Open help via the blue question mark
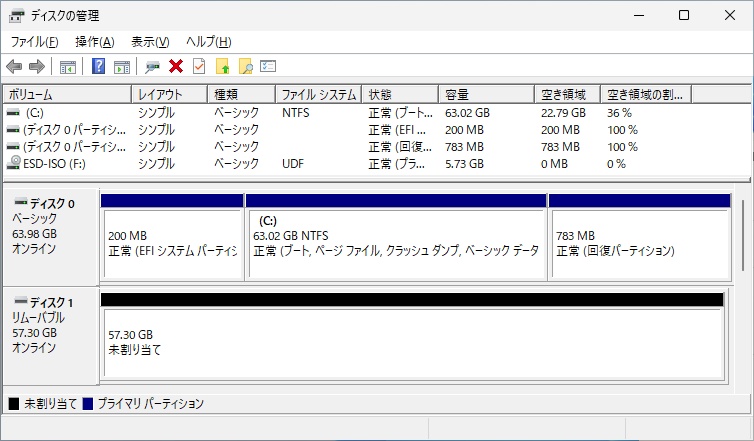The height and width of the screenshot is (441, 754). pyautogui.click(x=98, y=66)
